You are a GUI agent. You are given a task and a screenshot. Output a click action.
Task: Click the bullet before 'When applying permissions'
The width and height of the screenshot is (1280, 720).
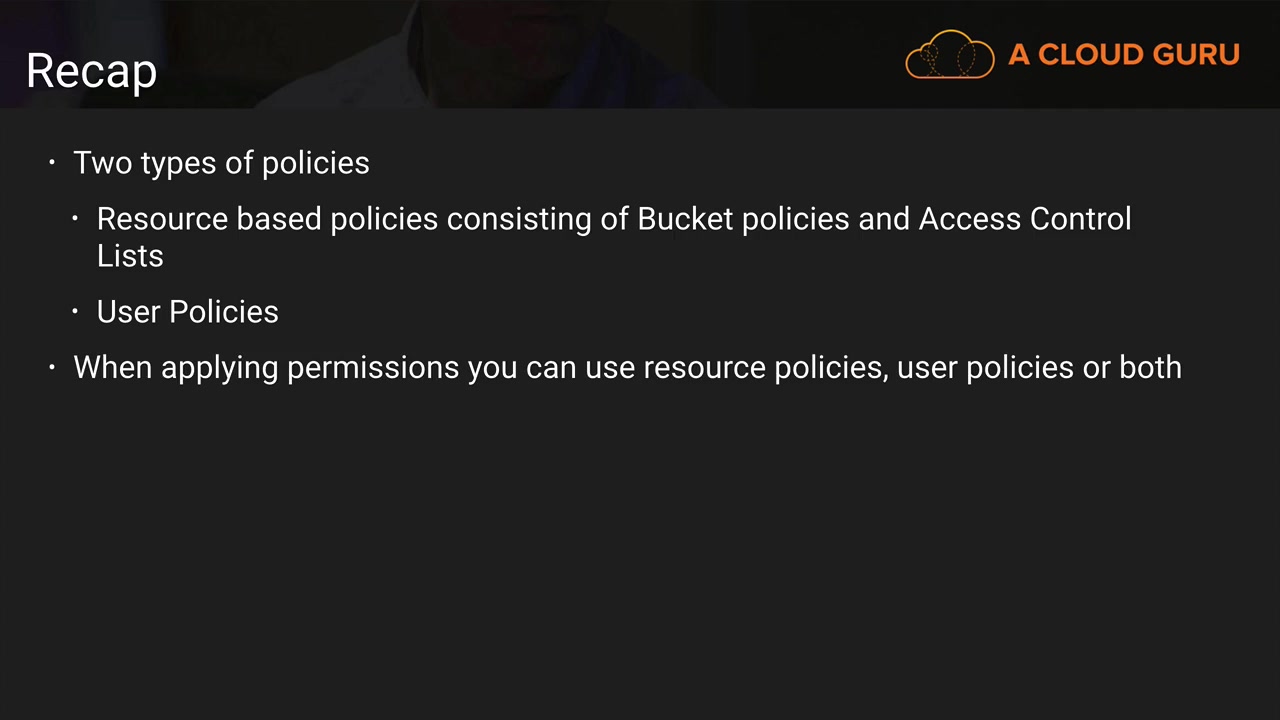tap(53, 367)
